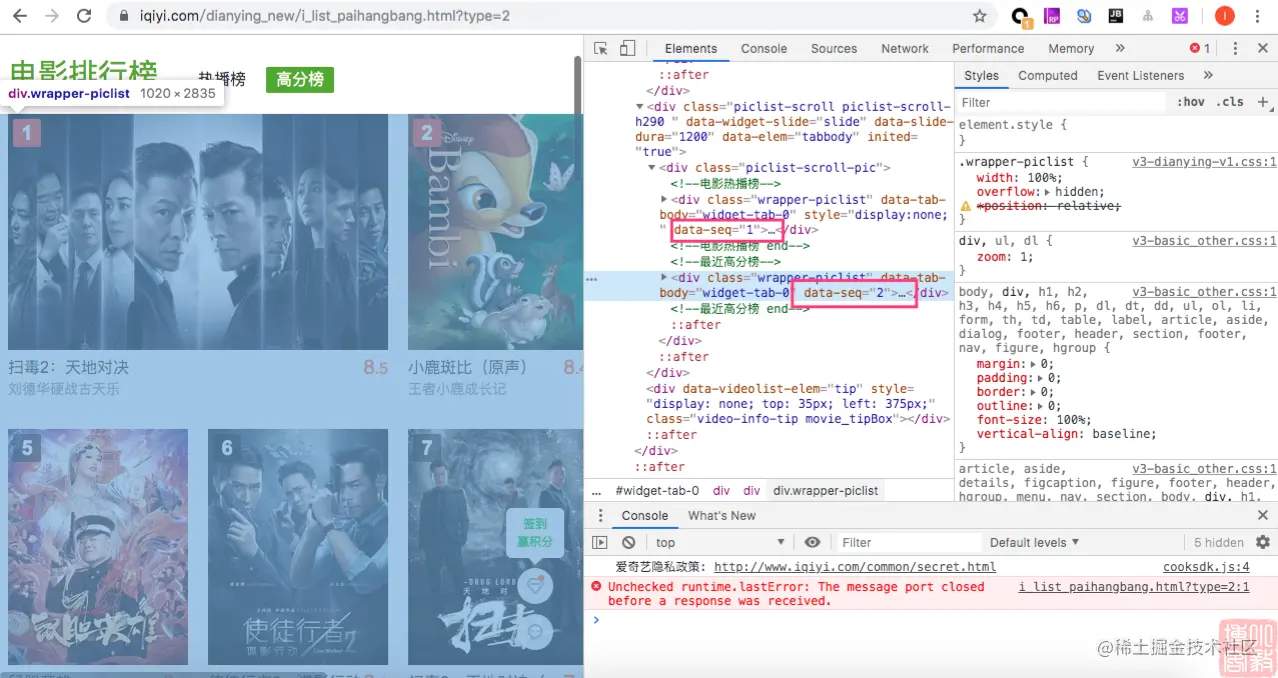The height and width of the screenshot is (678, 1278).
Task: Open Console settings gear icon
Action: (x=1263, y=542)
